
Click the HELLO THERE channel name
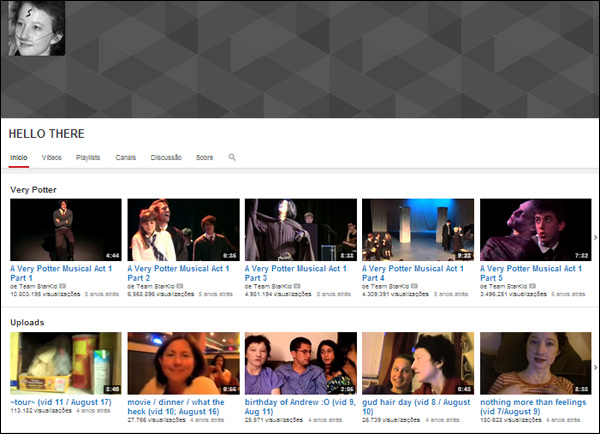pyautogui.click(x=47, y=134)
